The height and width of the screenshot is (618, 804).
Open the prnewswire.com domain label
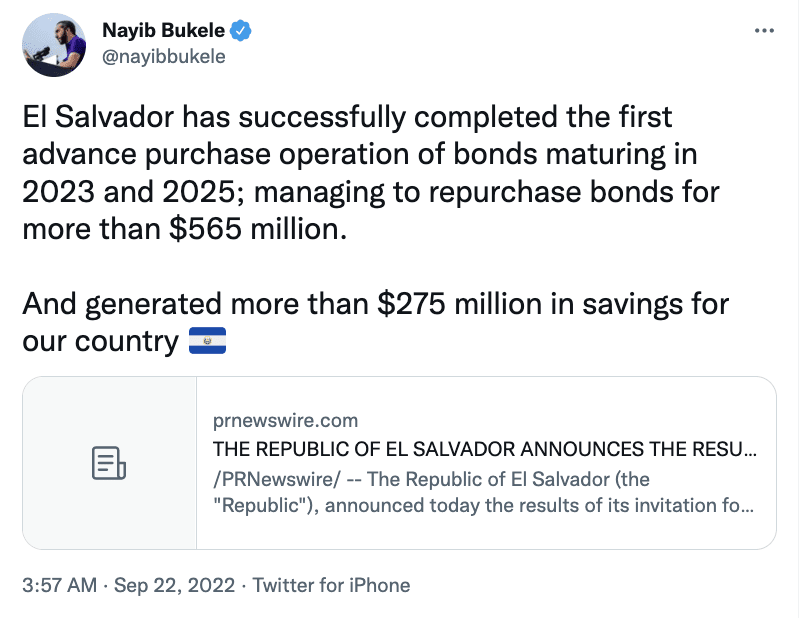coord(285,421)
